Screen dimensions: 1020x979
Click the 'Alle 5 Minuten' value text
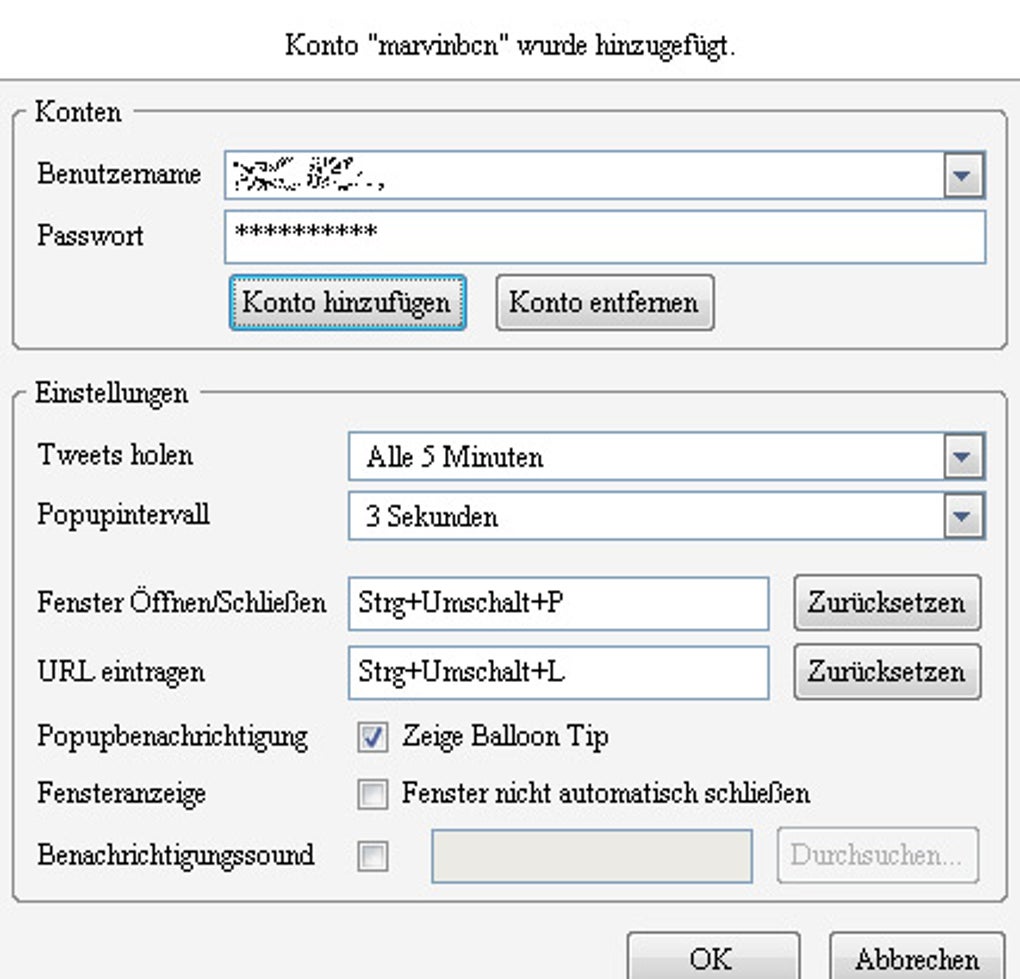tap(454, 458)
